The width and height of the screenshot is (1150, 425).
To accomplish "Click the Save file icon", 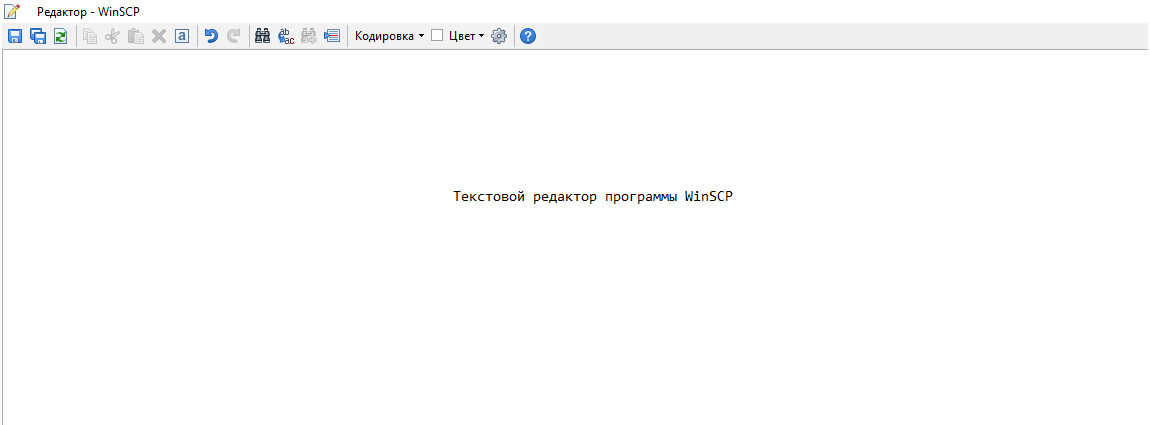I will [15, 36].
